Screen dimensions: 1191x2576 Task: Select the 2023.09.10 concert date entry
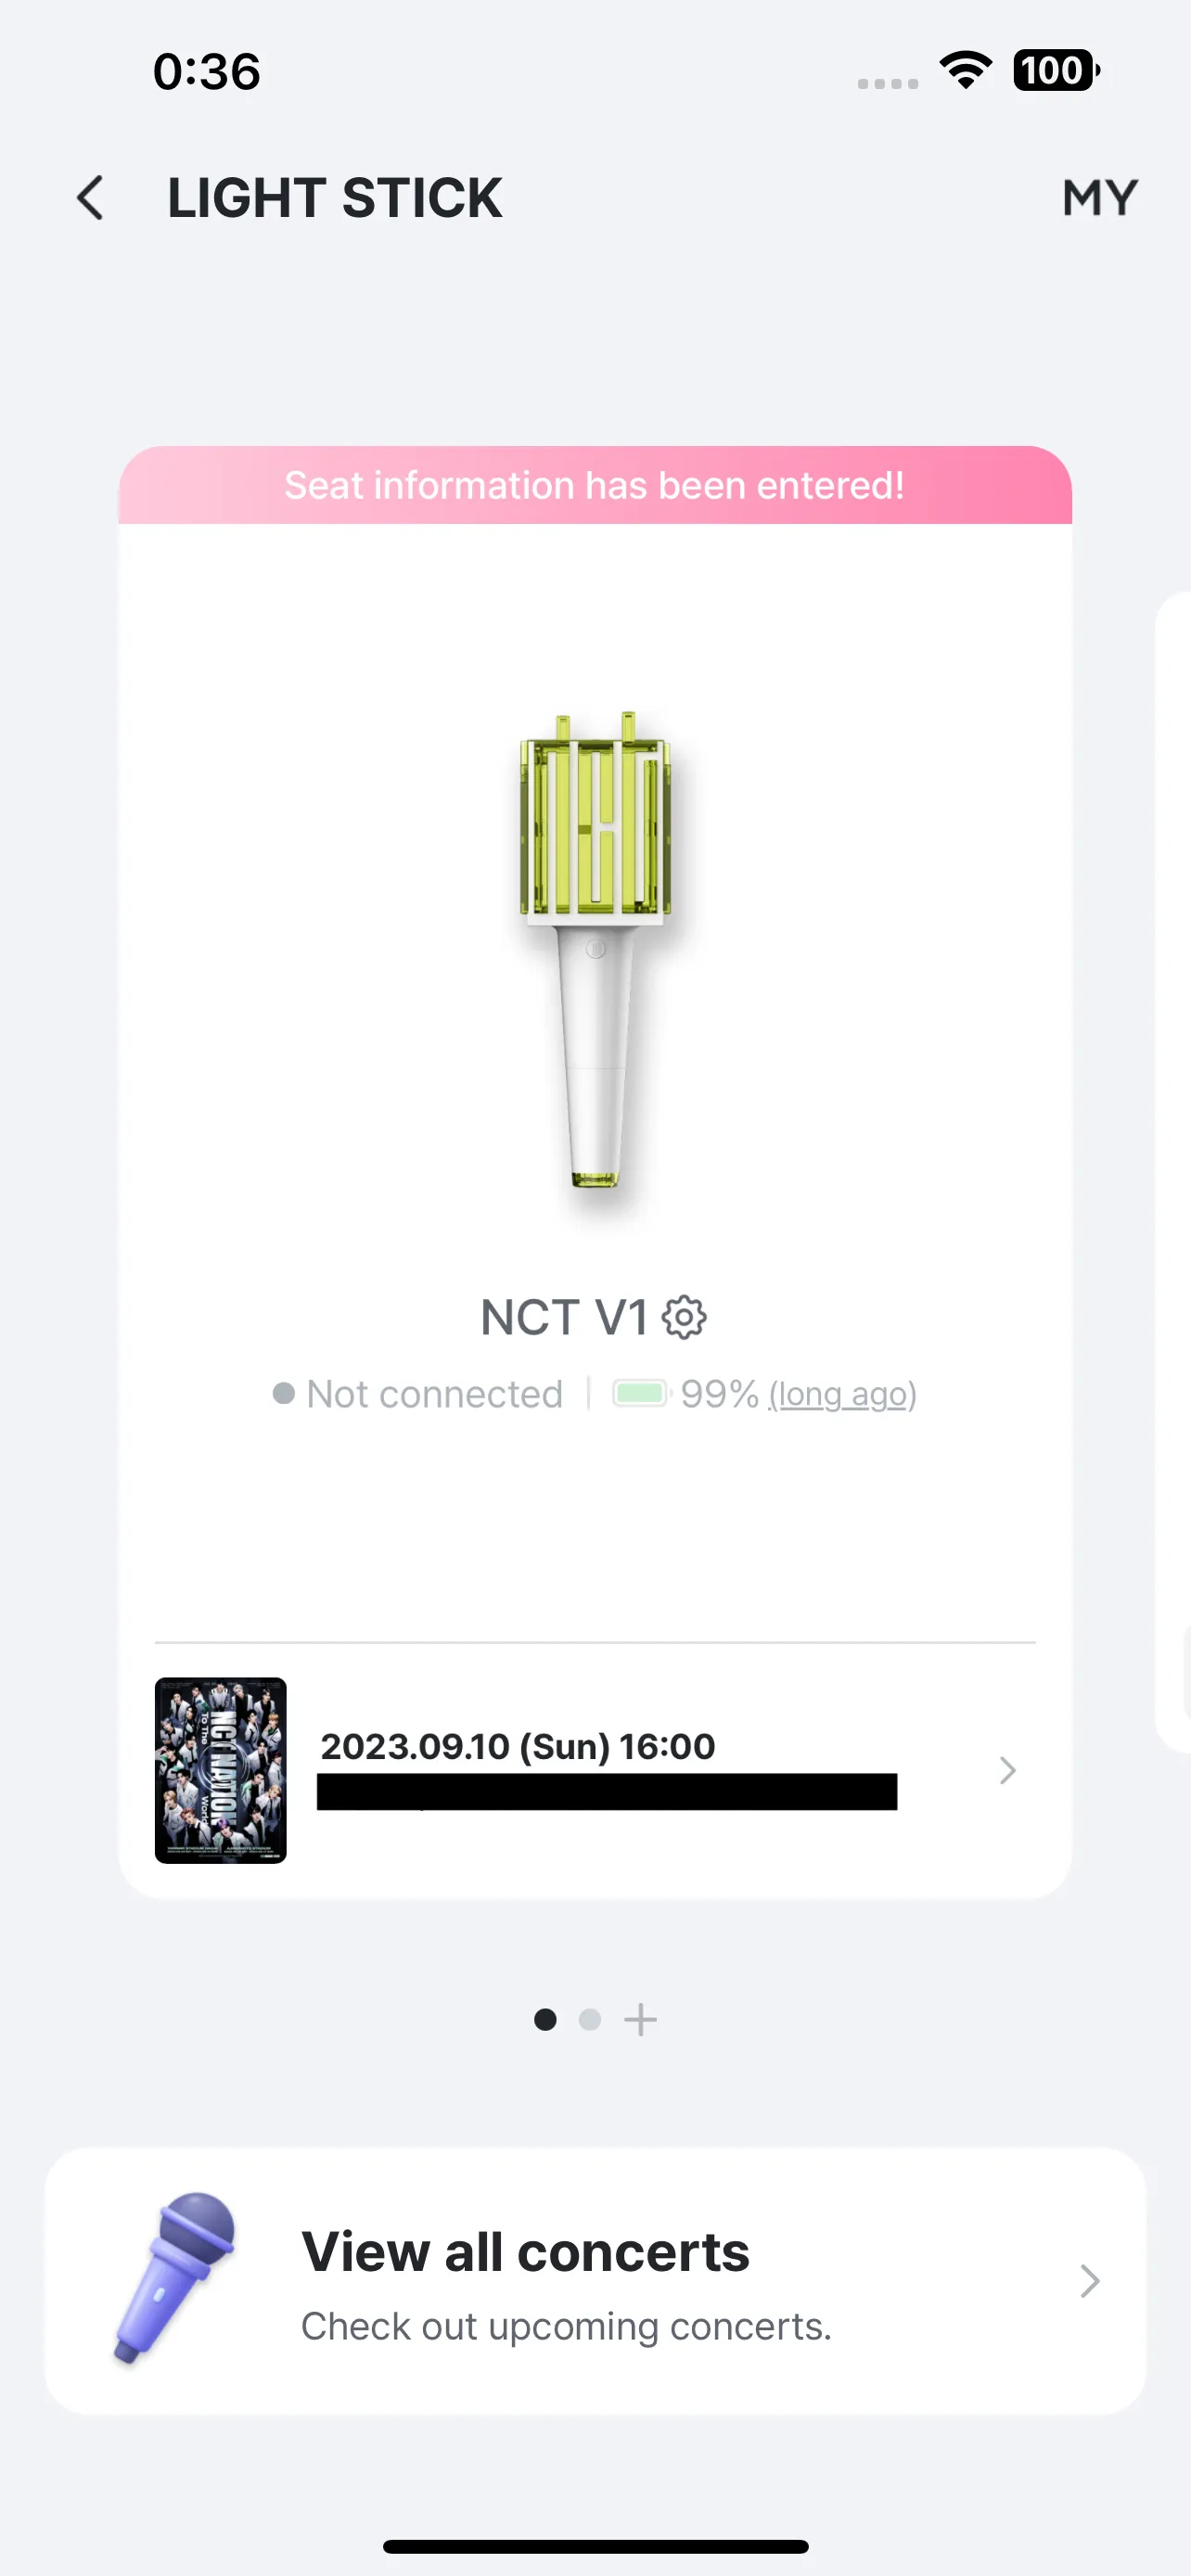tap(517, 1746)
